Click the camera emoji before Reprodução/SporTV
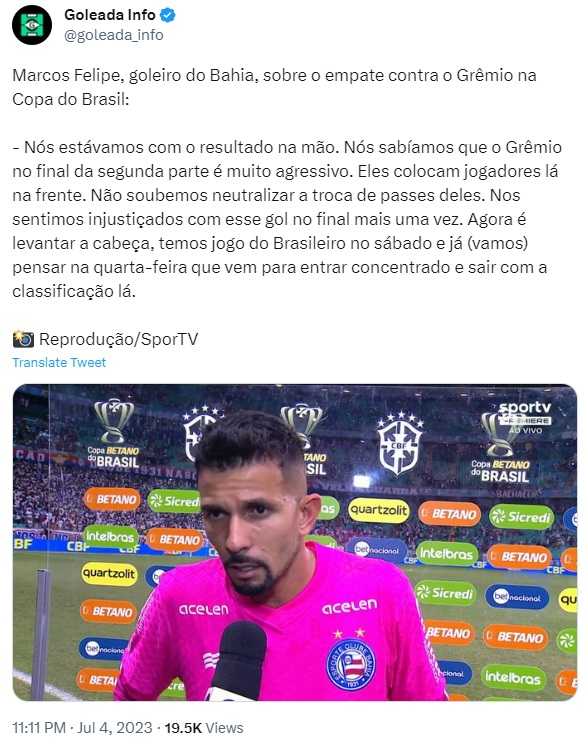The width and height of the screenshot is (586, 744). pos(23,339)
